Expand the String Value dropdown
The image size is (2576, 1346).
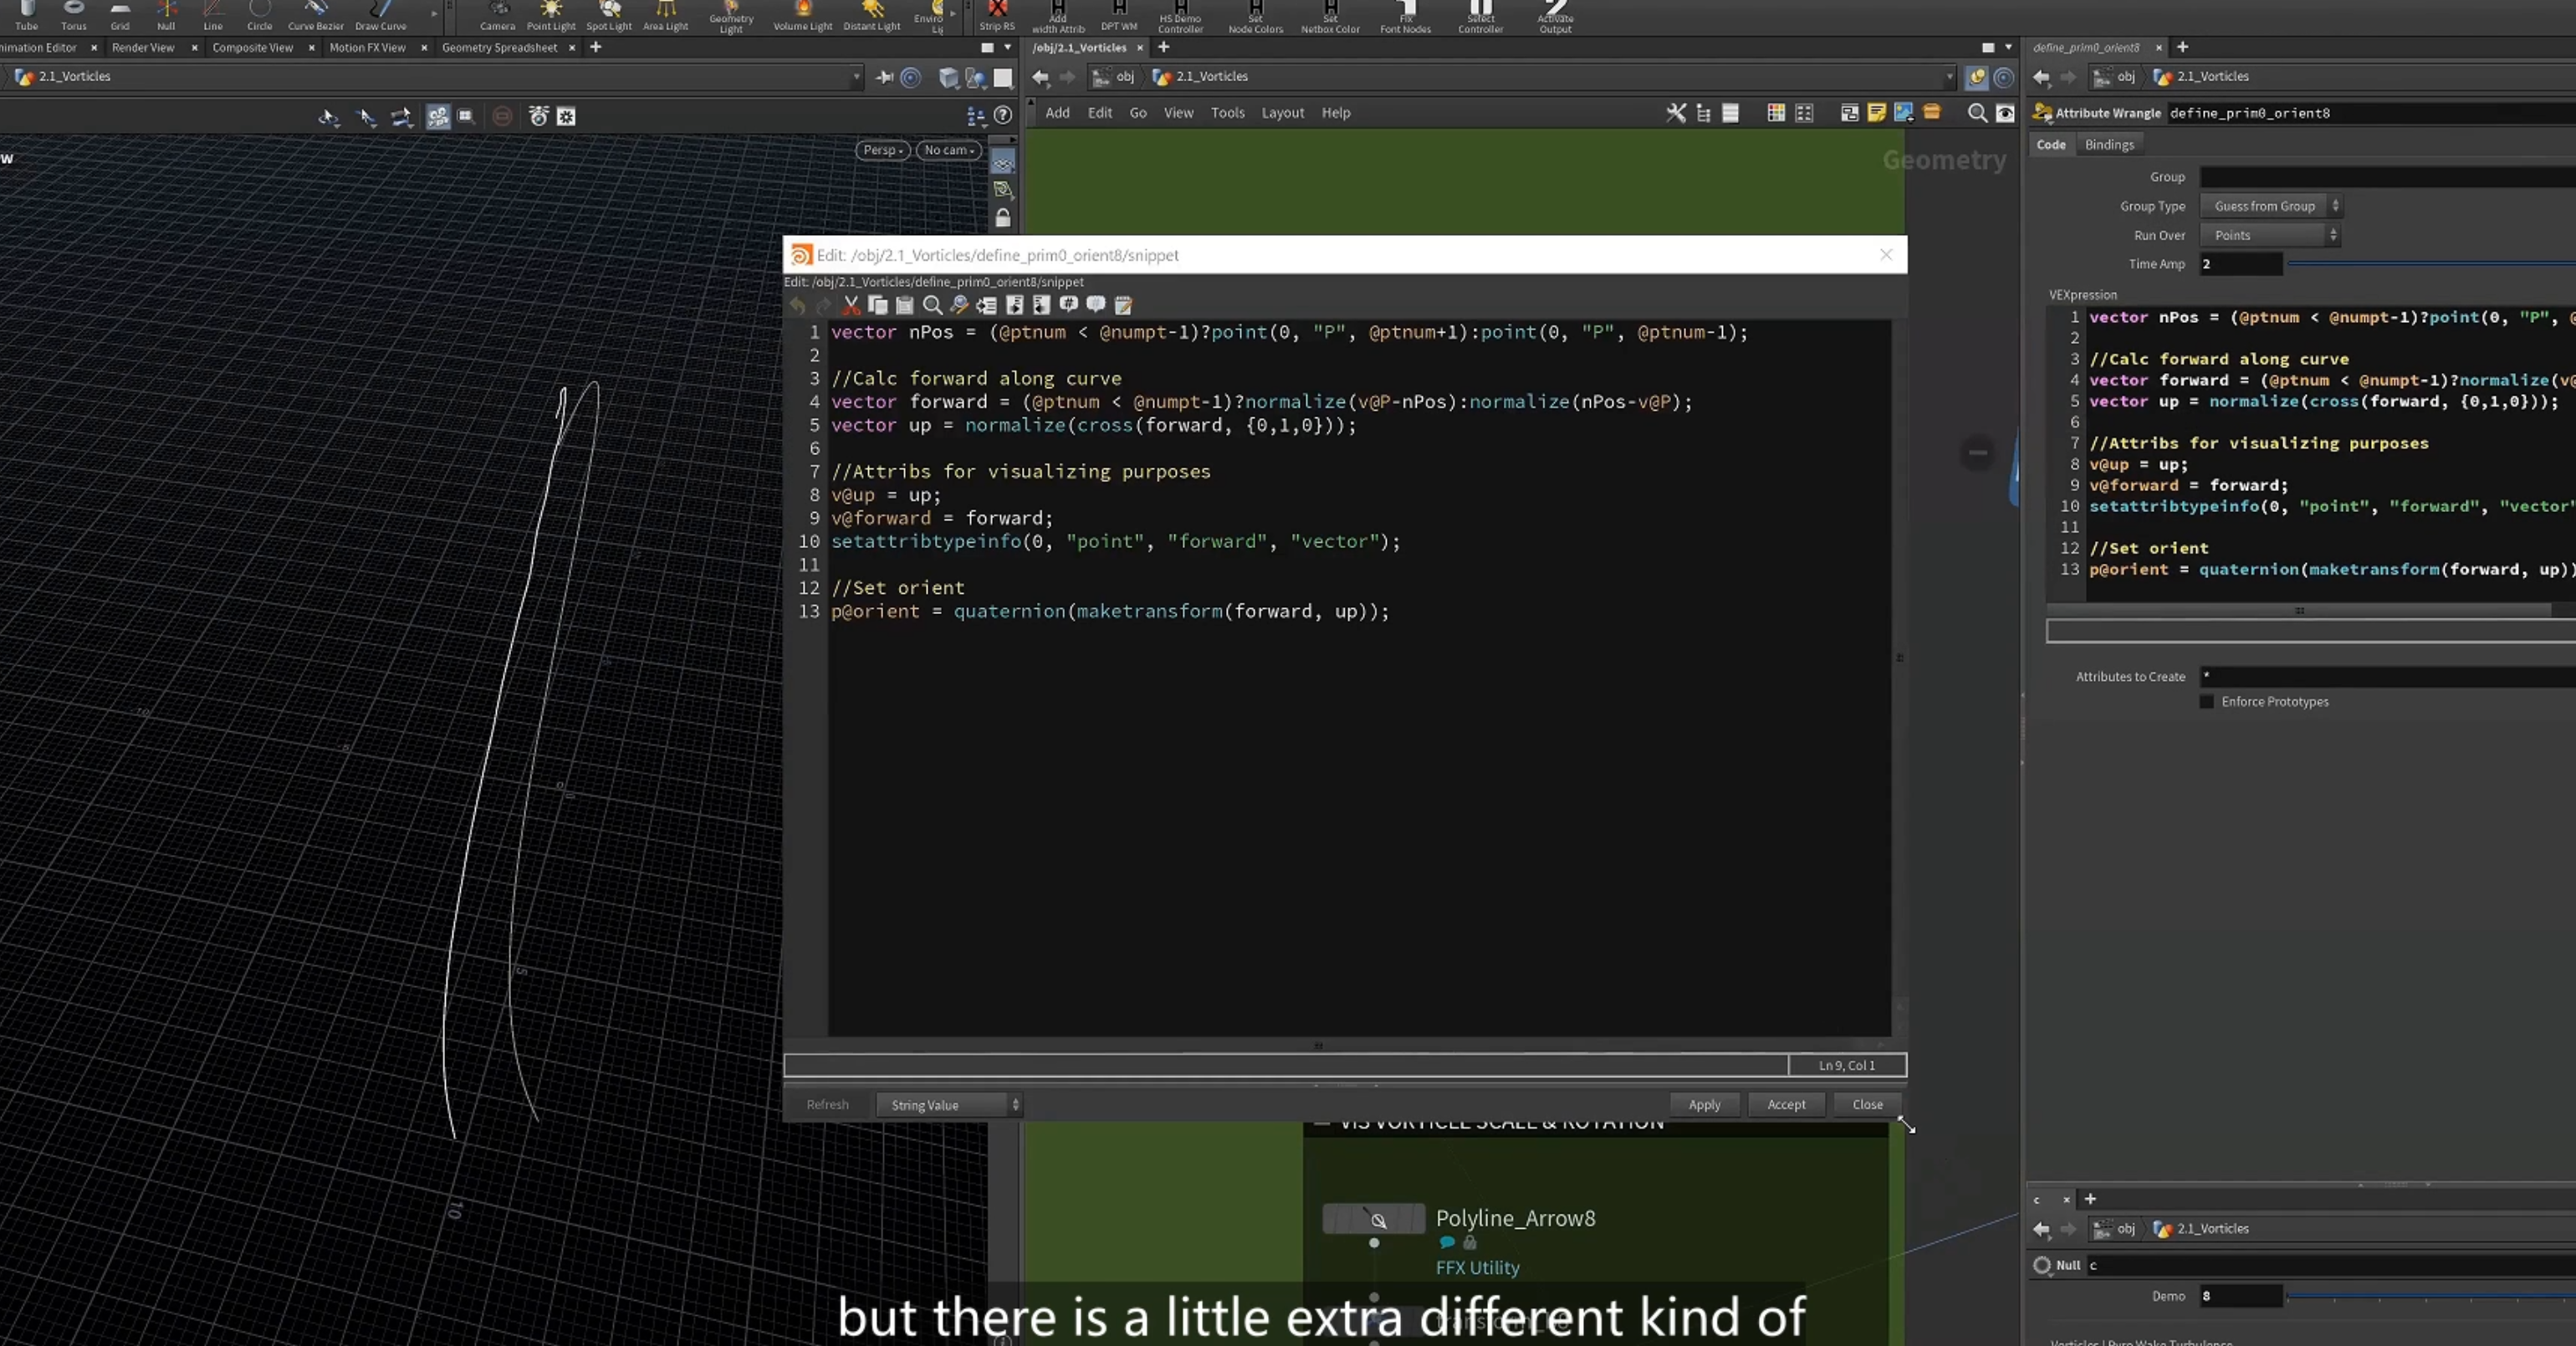949,1105
